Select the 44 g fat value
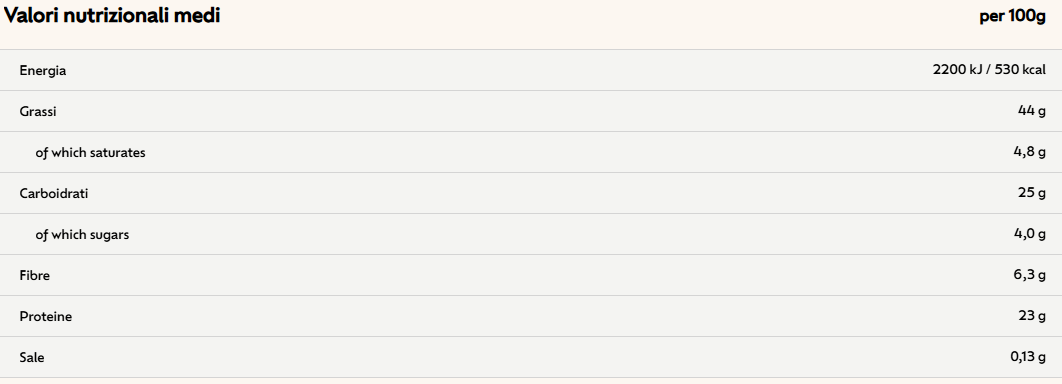 click(x=1032, y=111)
